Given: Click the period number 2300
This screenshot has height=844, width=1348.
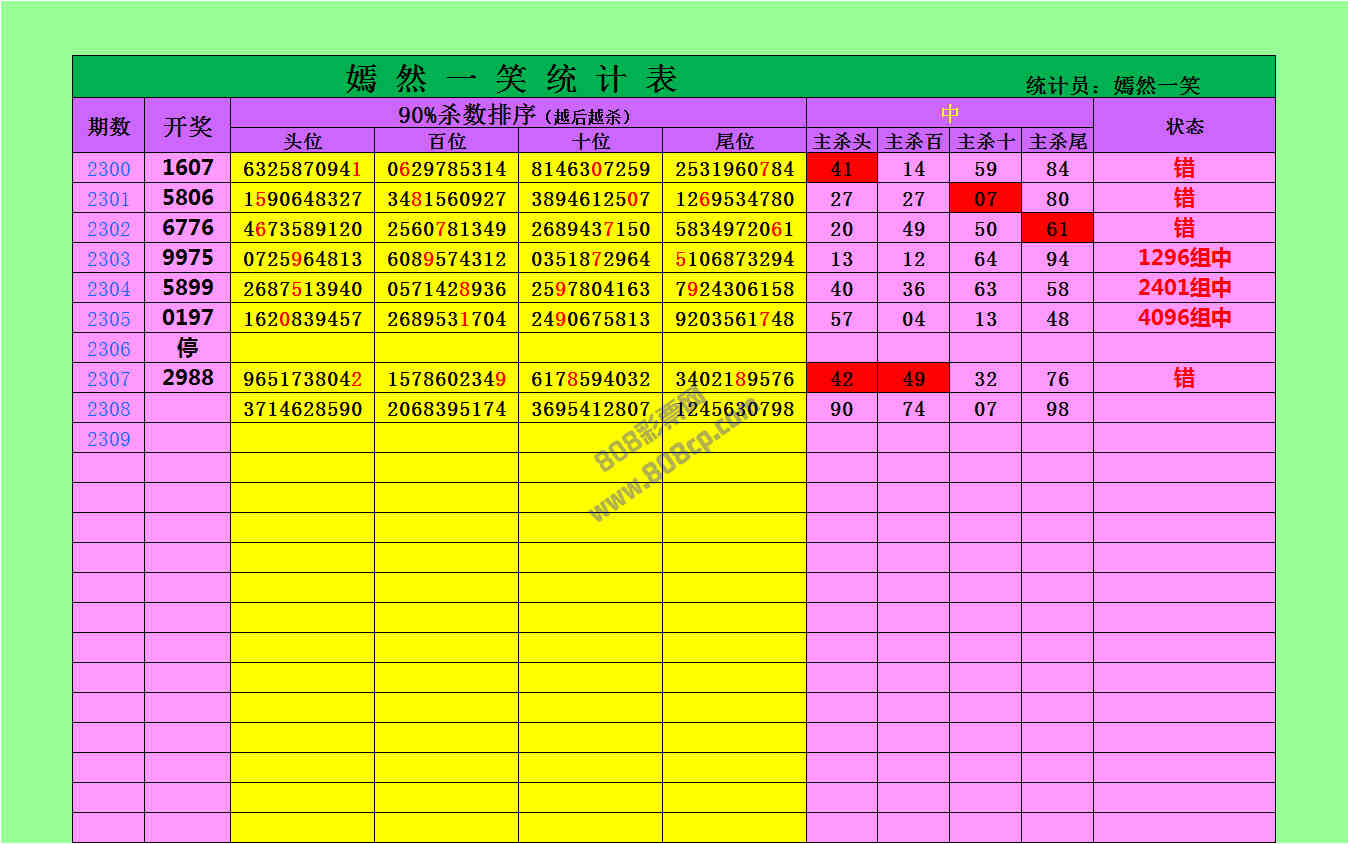Looking at the screenshot, I should pyautogui.click(x=109, y=169).
